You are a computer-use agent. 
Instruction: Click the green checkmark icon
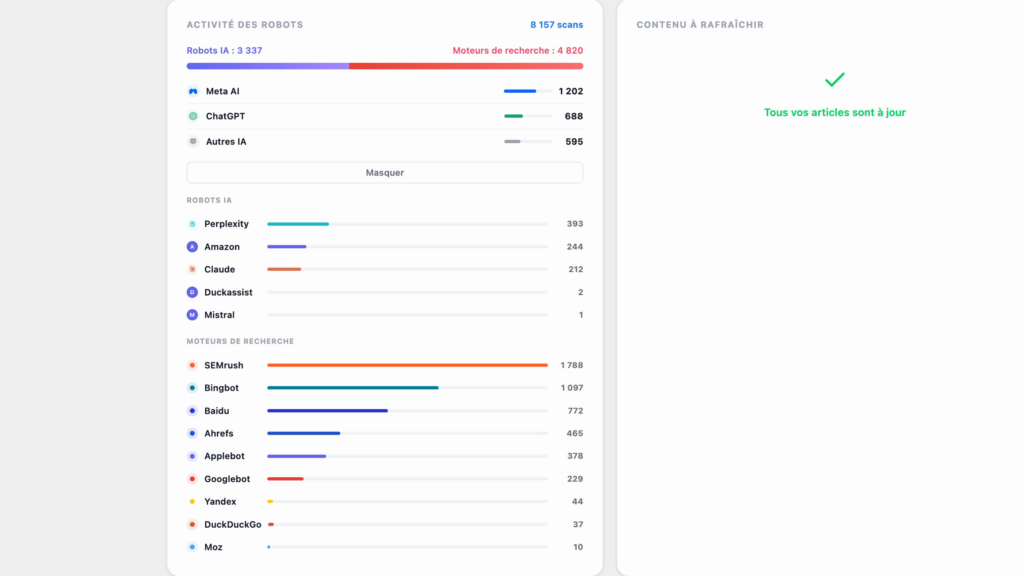(835, 80)
